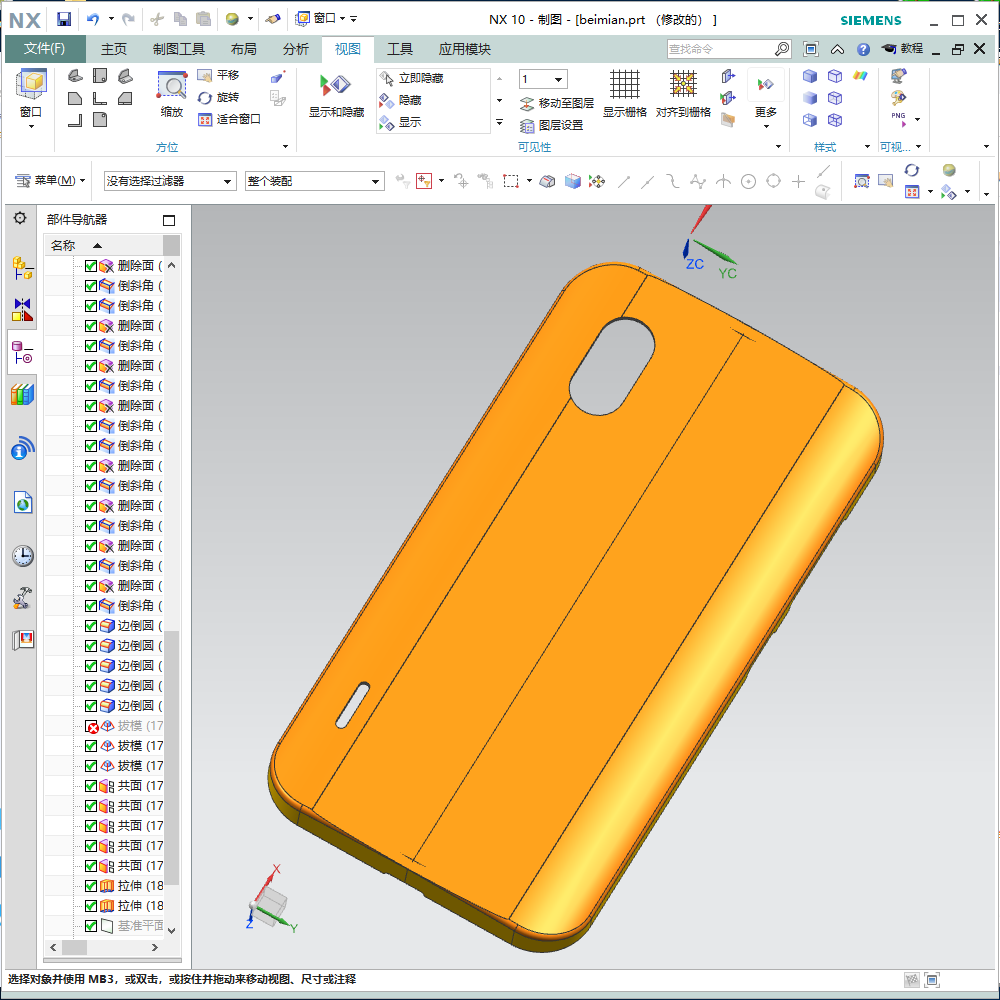Click the PNG export icon
Image resolution: width=1000 pixels, height=1000 pixels.
[899, 119]
